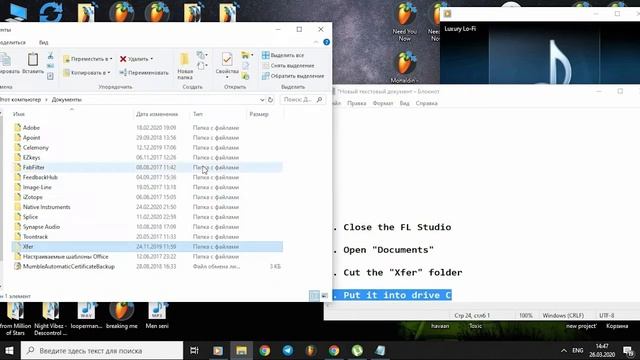Select the Monaldin FL Studio desktop icon

coord(404,67)
